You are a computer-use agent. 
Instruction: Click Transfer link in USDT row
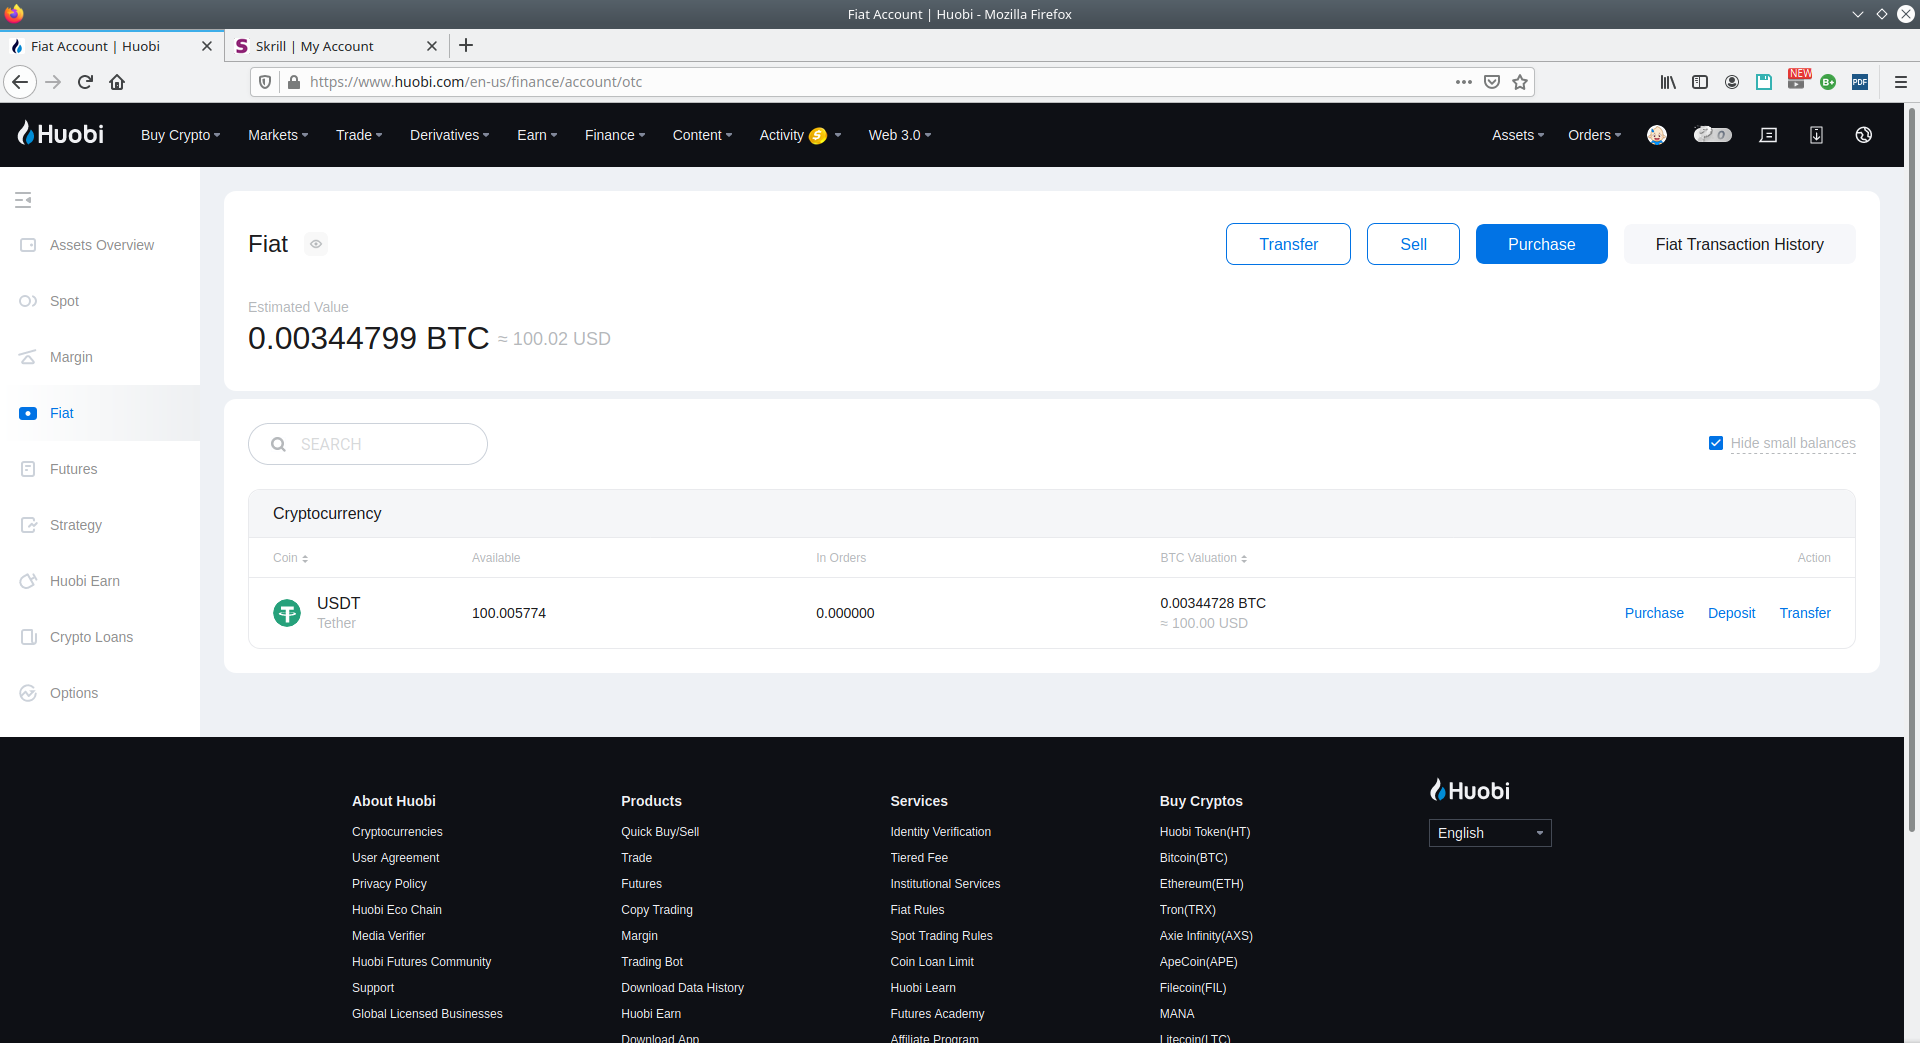(x=1805, y=613)
